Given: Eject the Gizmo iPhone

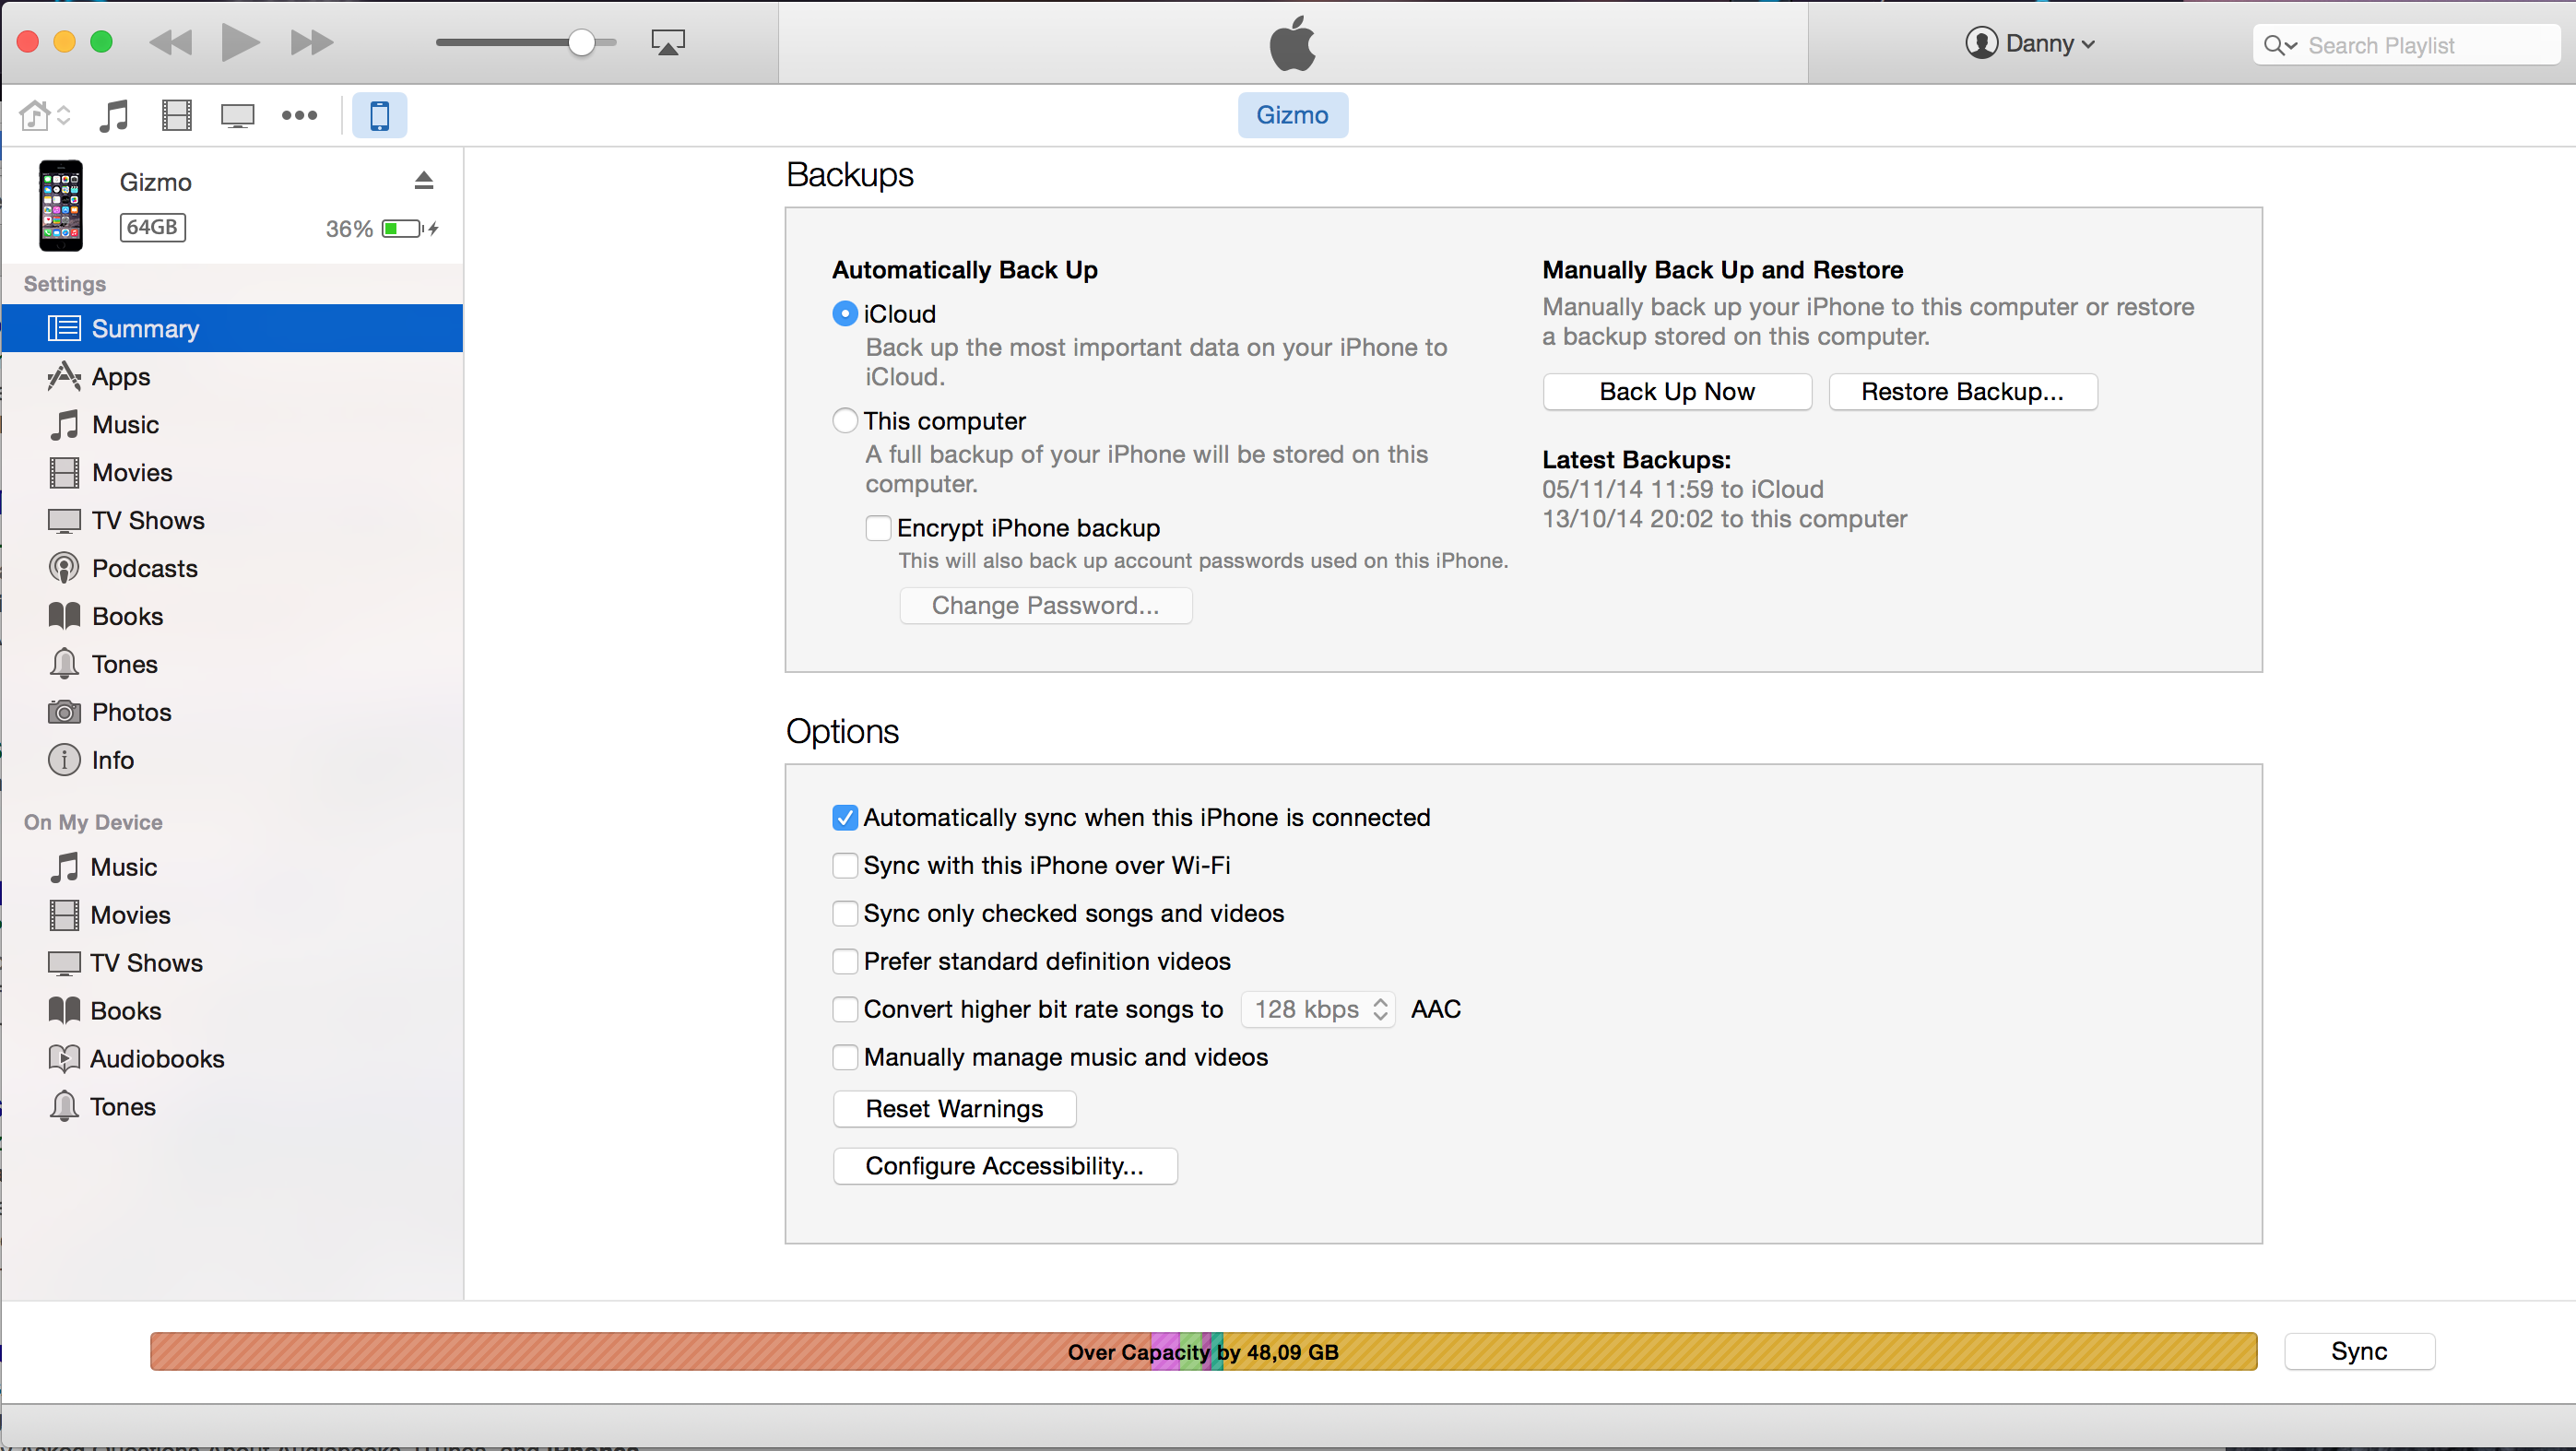Looking at the screenshot, I should (x=424, y=180).
